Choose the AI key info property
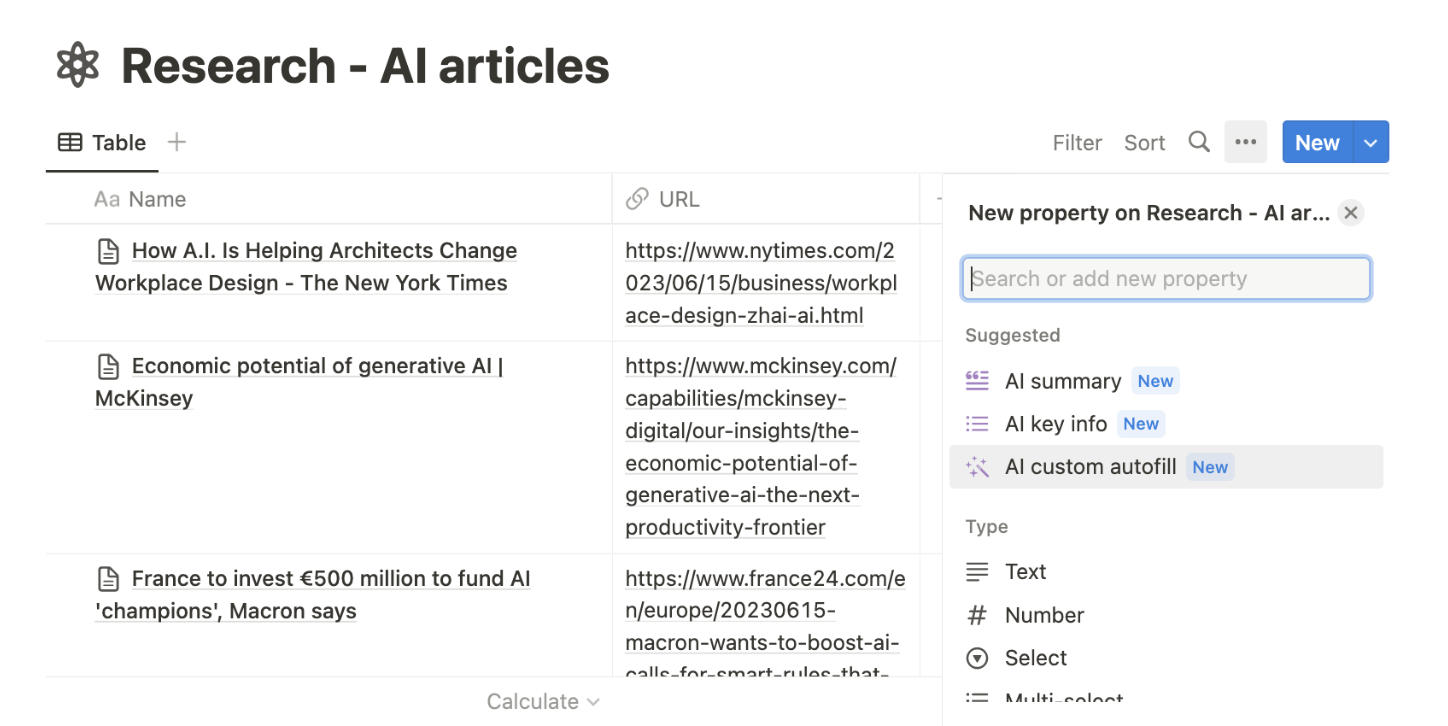The width and height of the screenshot is (1448, 726). click(x=1055, y=424)
